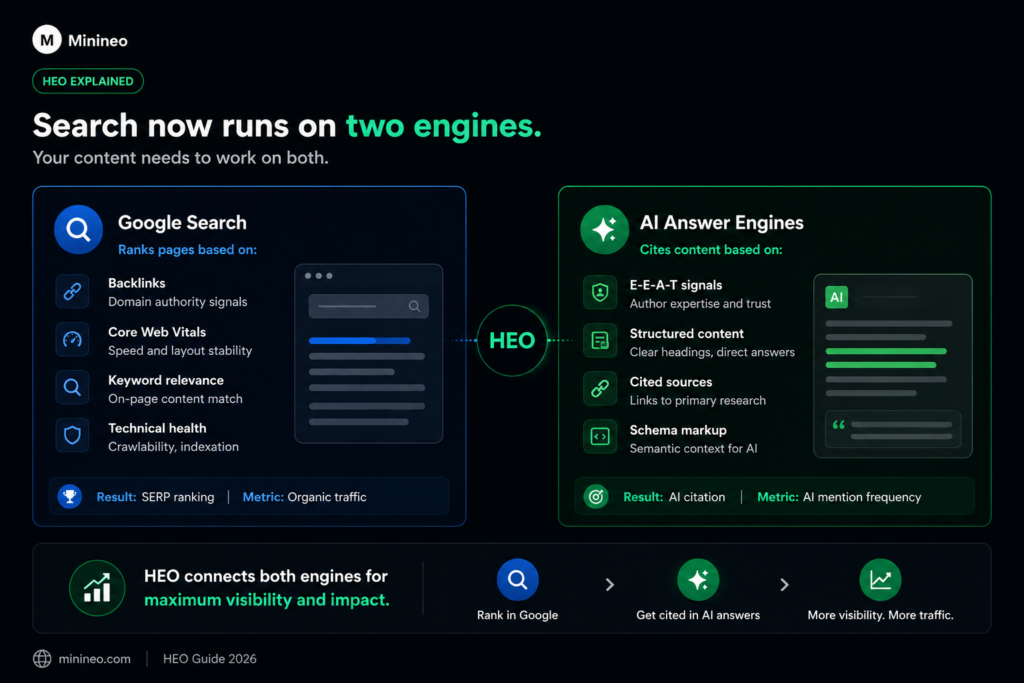This screenshot has width=1024, height=683.
Task: Click 'Clear headings, direct answers' text
Action: pyautogui.click(x=712, y=352)
